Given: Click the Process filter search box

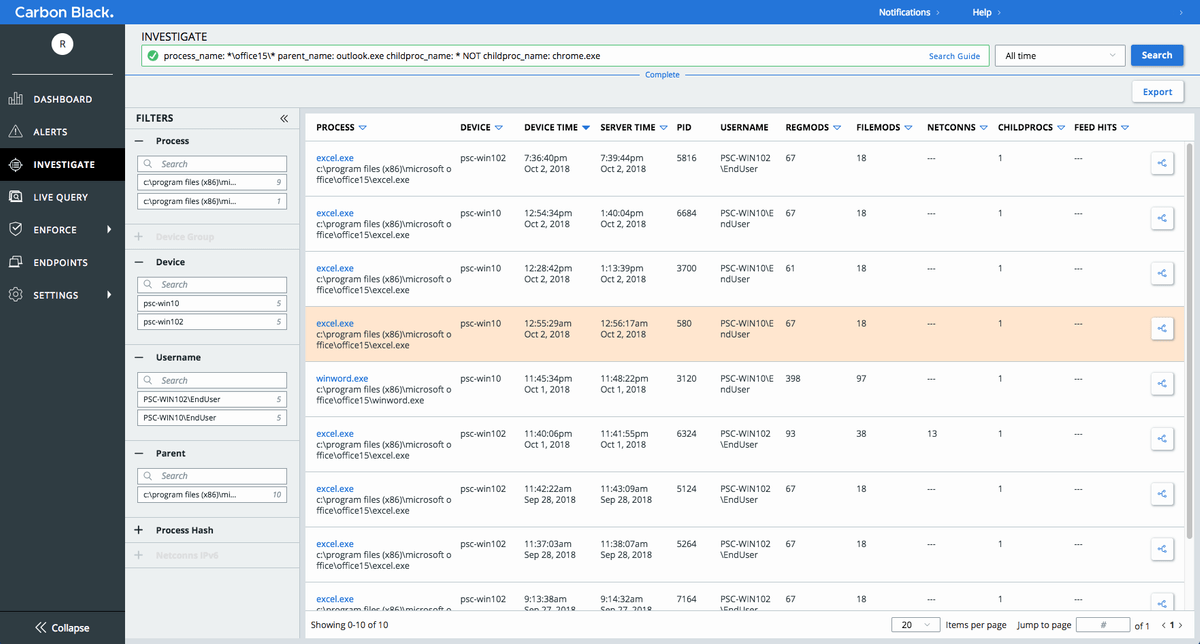Looking at the screenshot, I should (x=212, y=163).
